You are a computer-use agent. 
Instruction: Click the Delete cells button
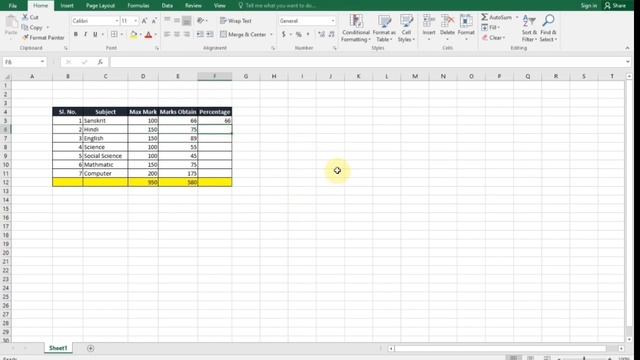(x=447, y=28)
